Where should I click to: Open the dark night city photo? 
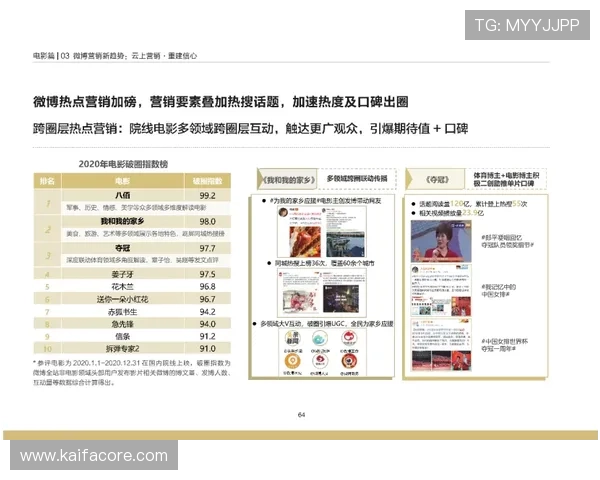[341, 299]
